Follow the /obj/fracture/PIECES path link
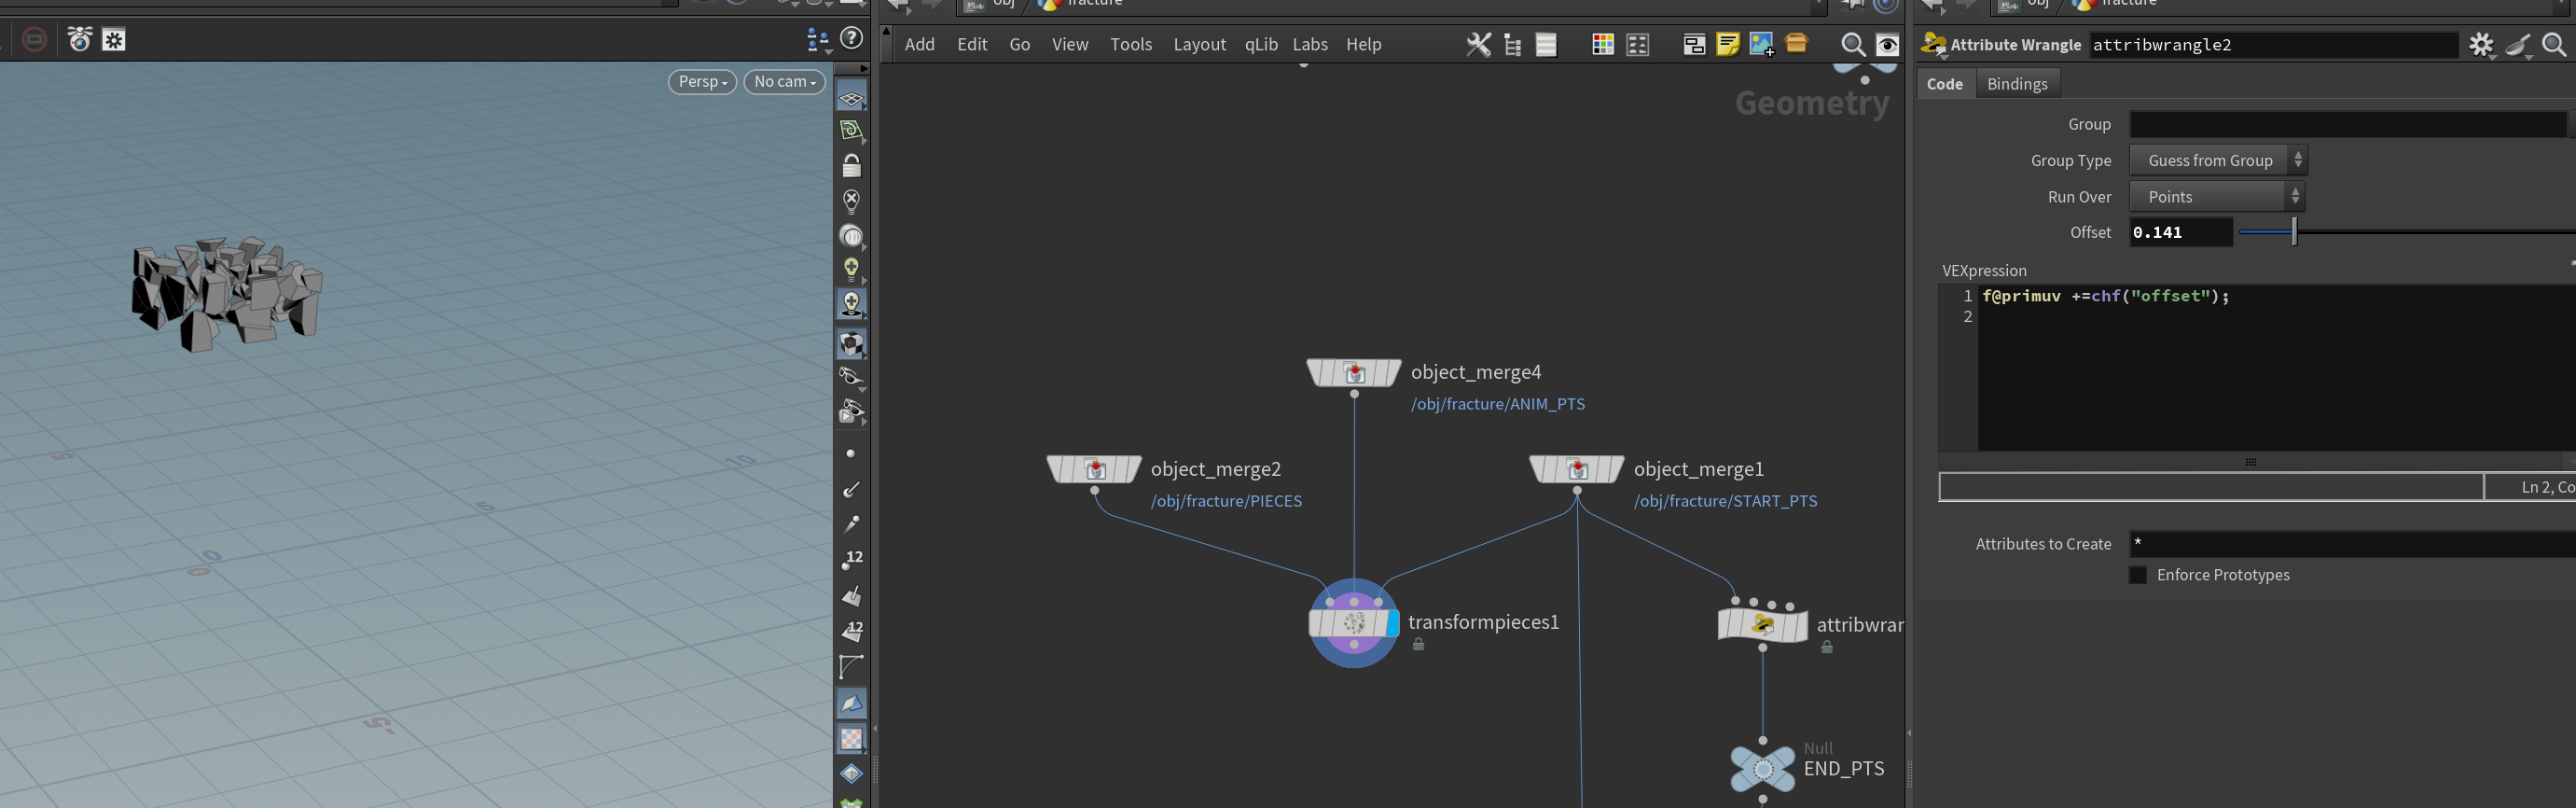 tap(1226, 501)
